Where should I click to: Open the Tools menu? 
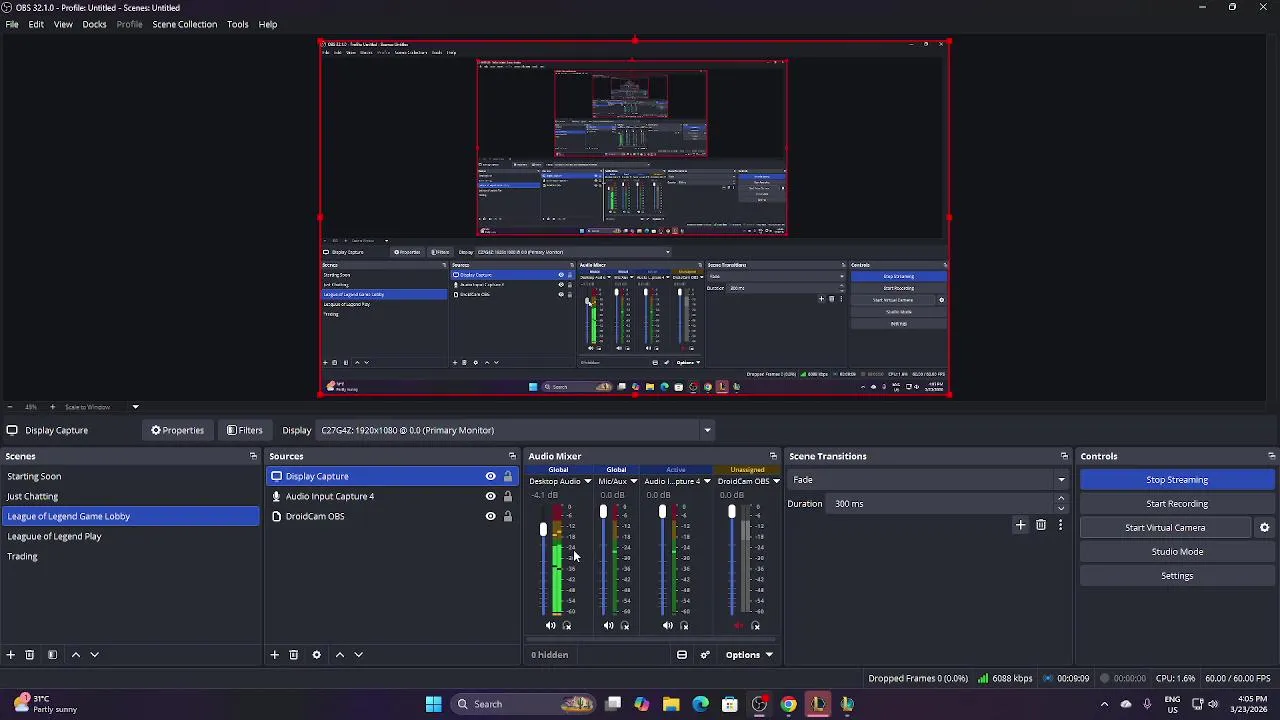237,24
